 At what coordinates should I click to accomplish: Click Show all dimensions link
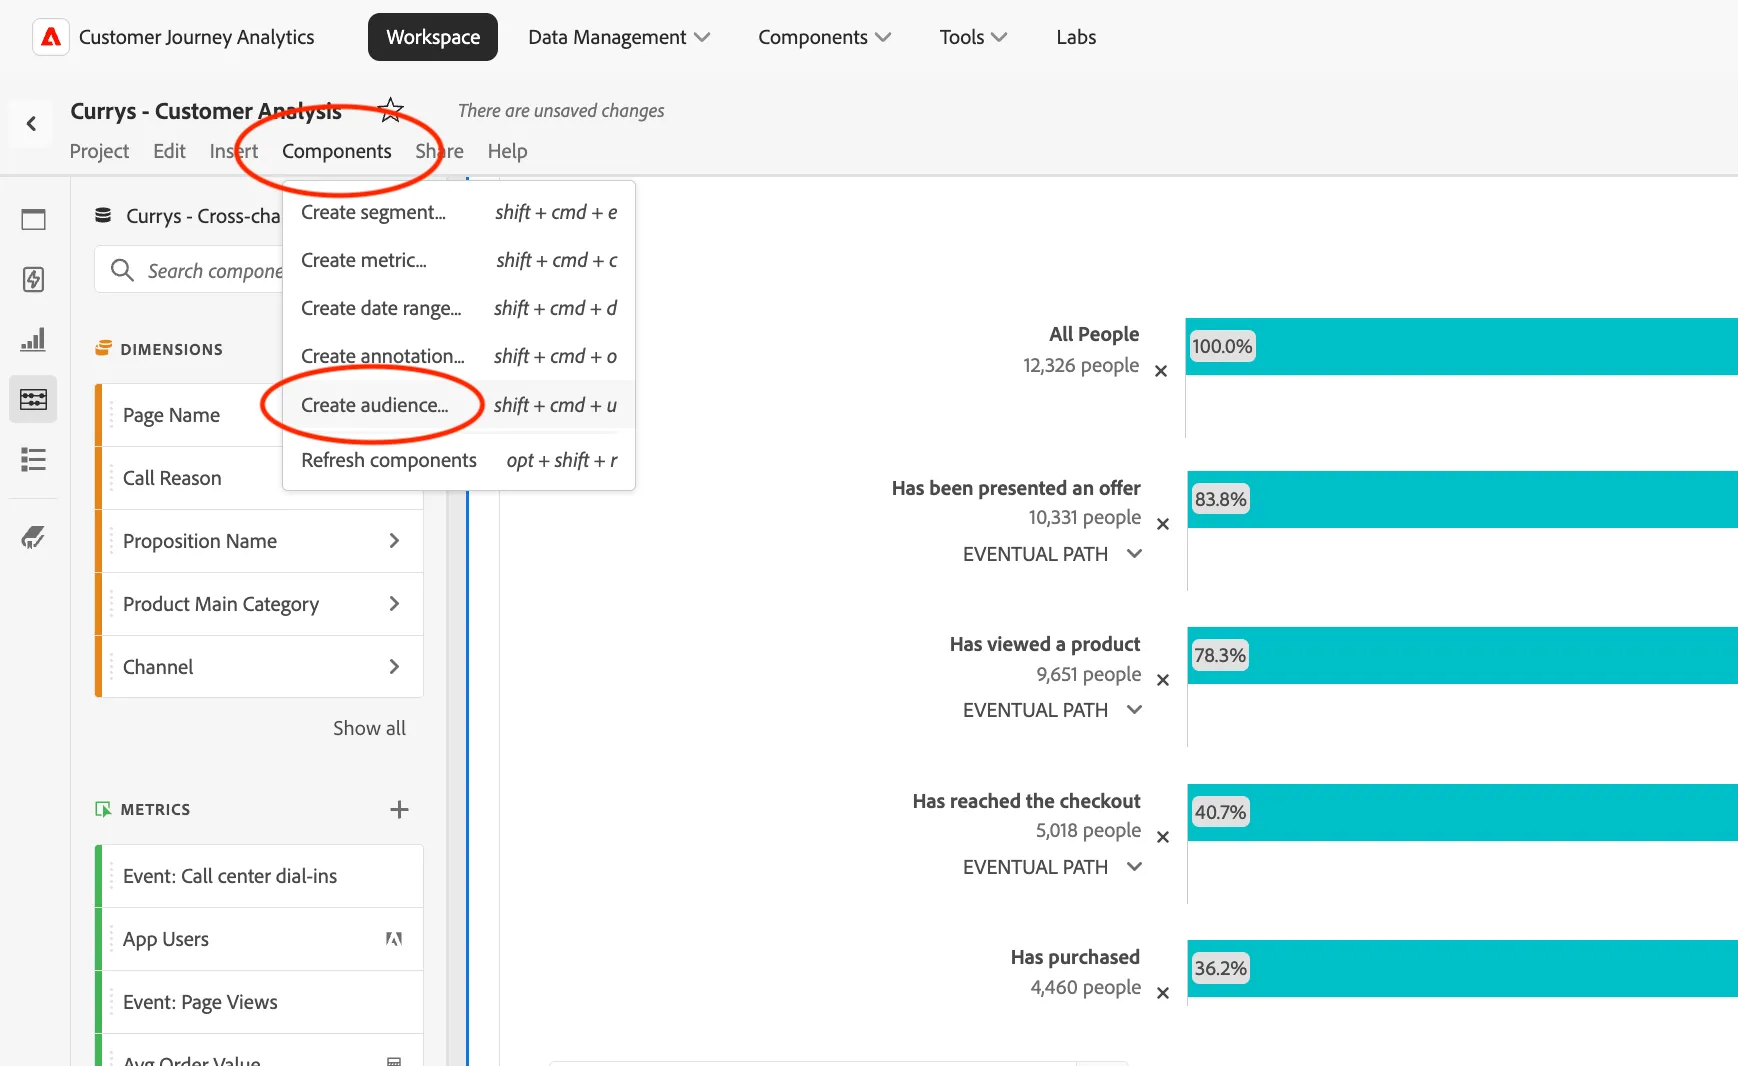(369, 728)
